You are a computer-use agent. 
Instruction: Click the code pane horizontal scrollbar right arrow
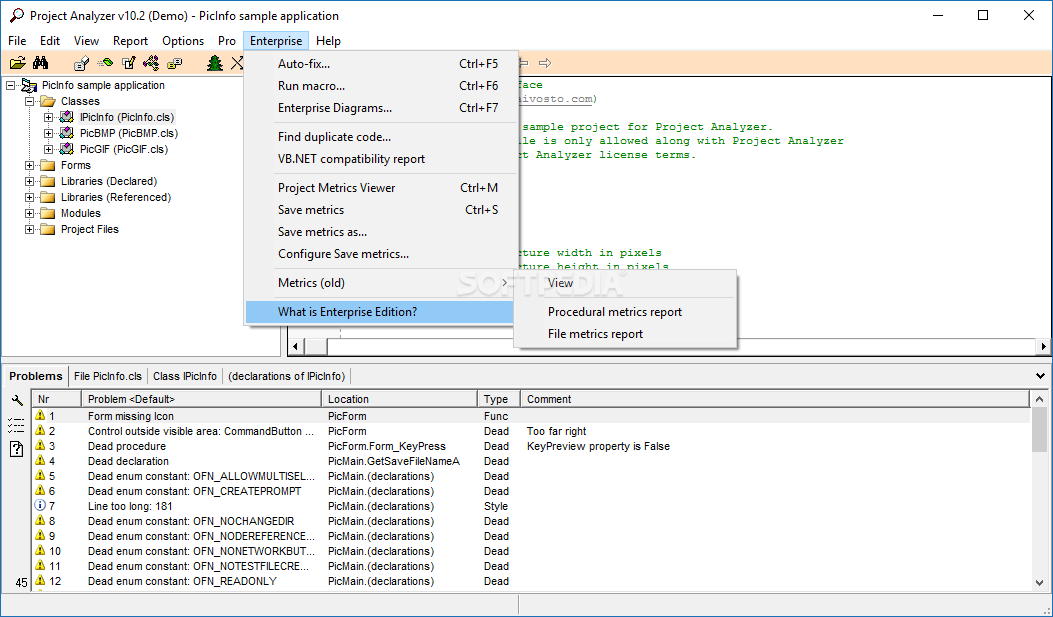(1043, 347)
